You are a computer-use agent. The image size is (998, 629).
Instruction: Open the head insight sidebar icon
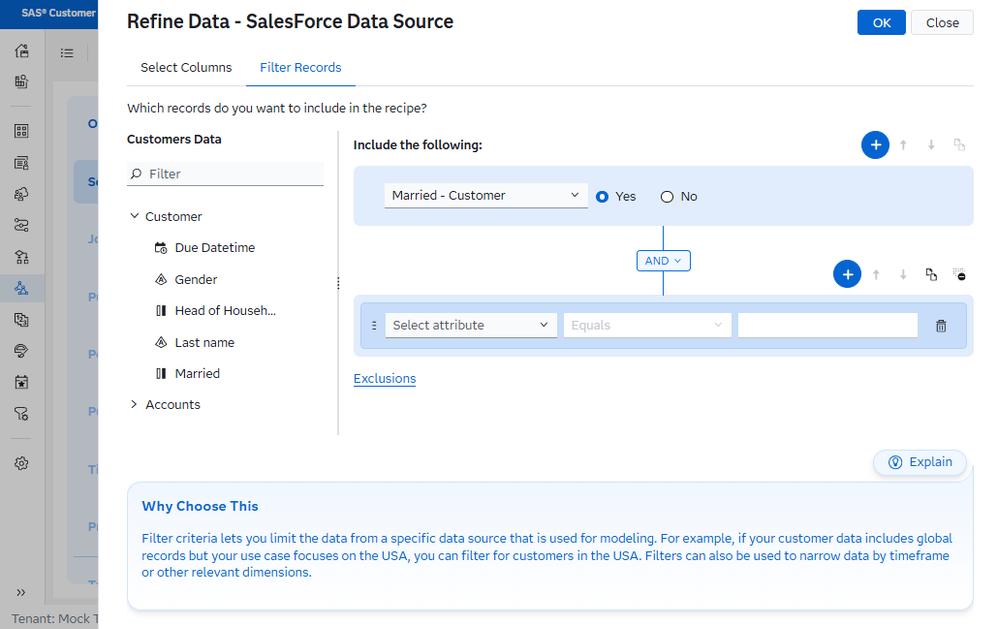22,351
